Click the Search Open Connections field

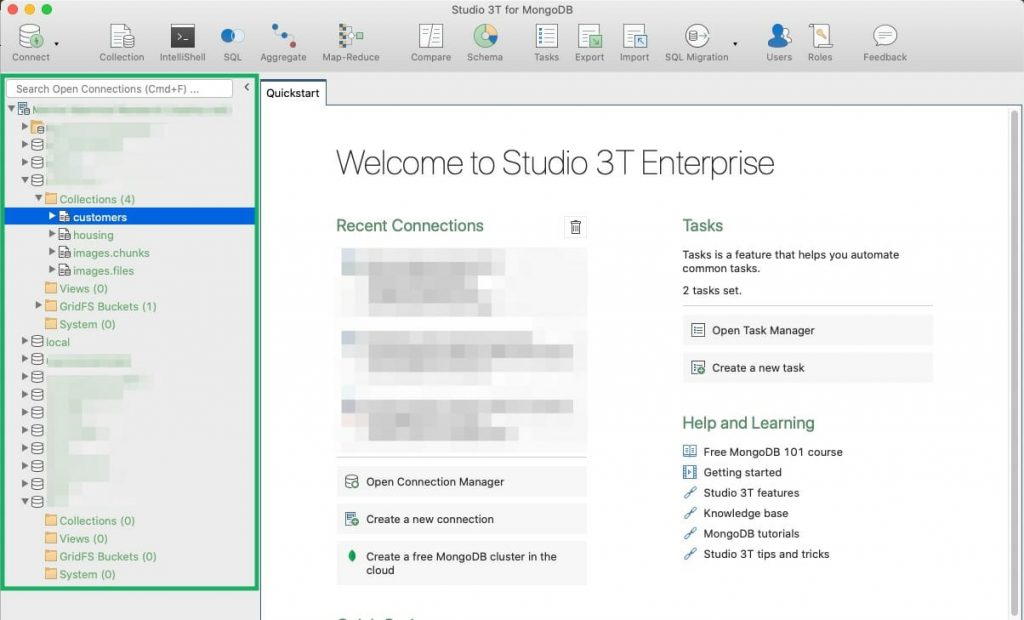click(120, 89)
